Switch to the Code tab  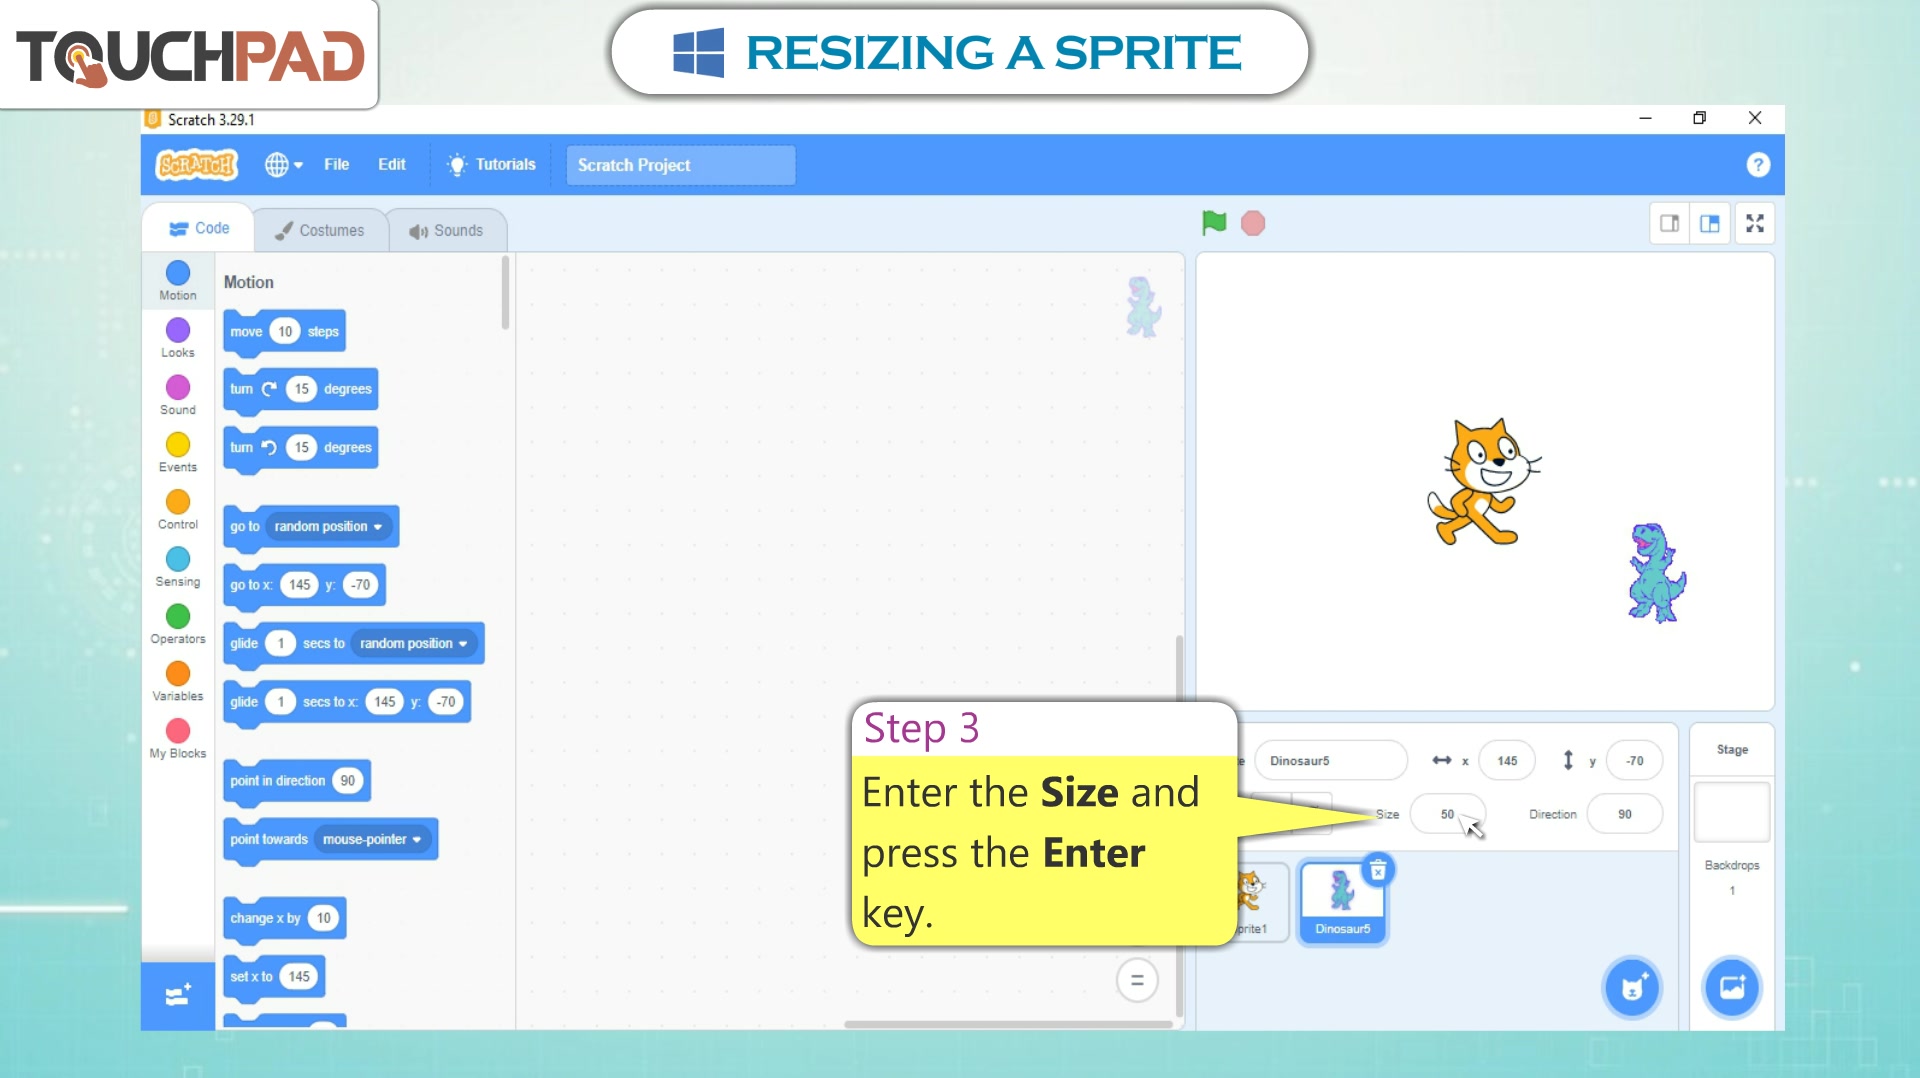tap(199, 228)
